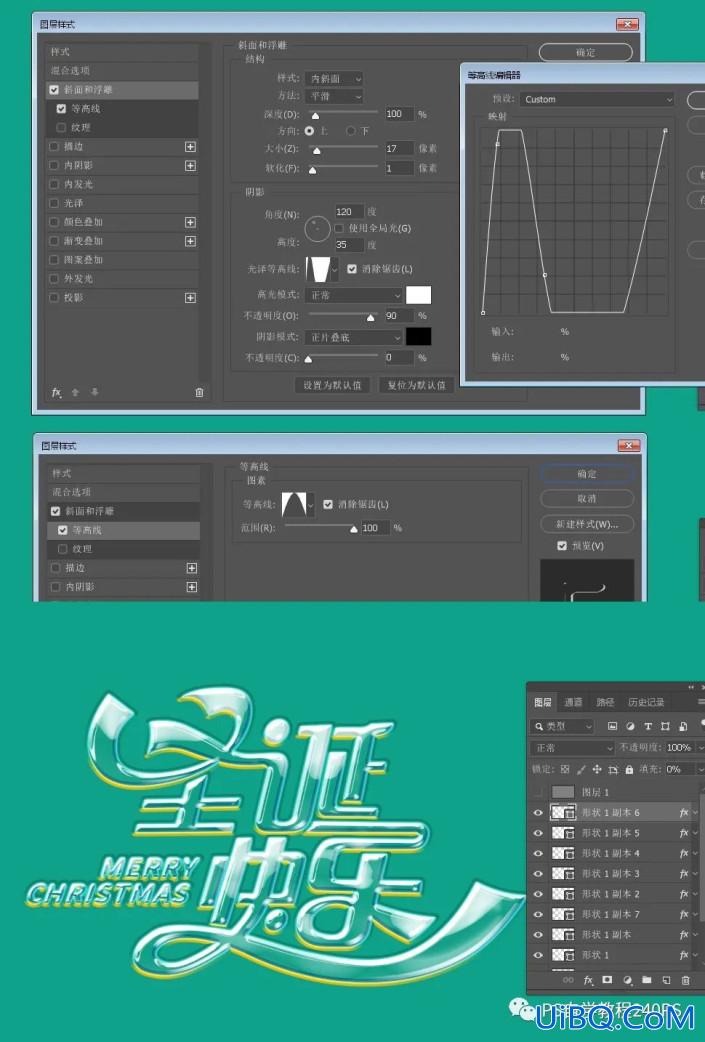Delete effect trash icon in upper Layer Style dialog
The image size is (705, 1042).
tap(199, 393)
